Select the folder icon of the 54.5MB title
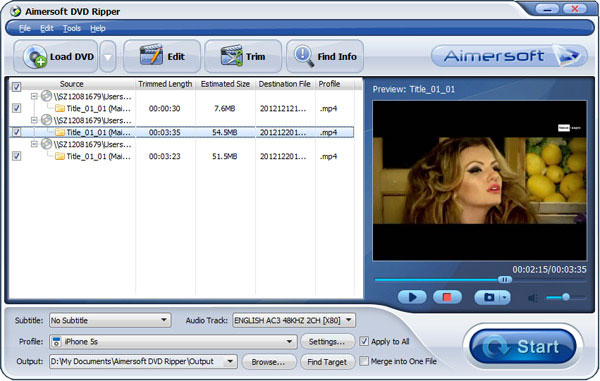Viewport: 600px width, 381px height. click(x=60, y=132)
